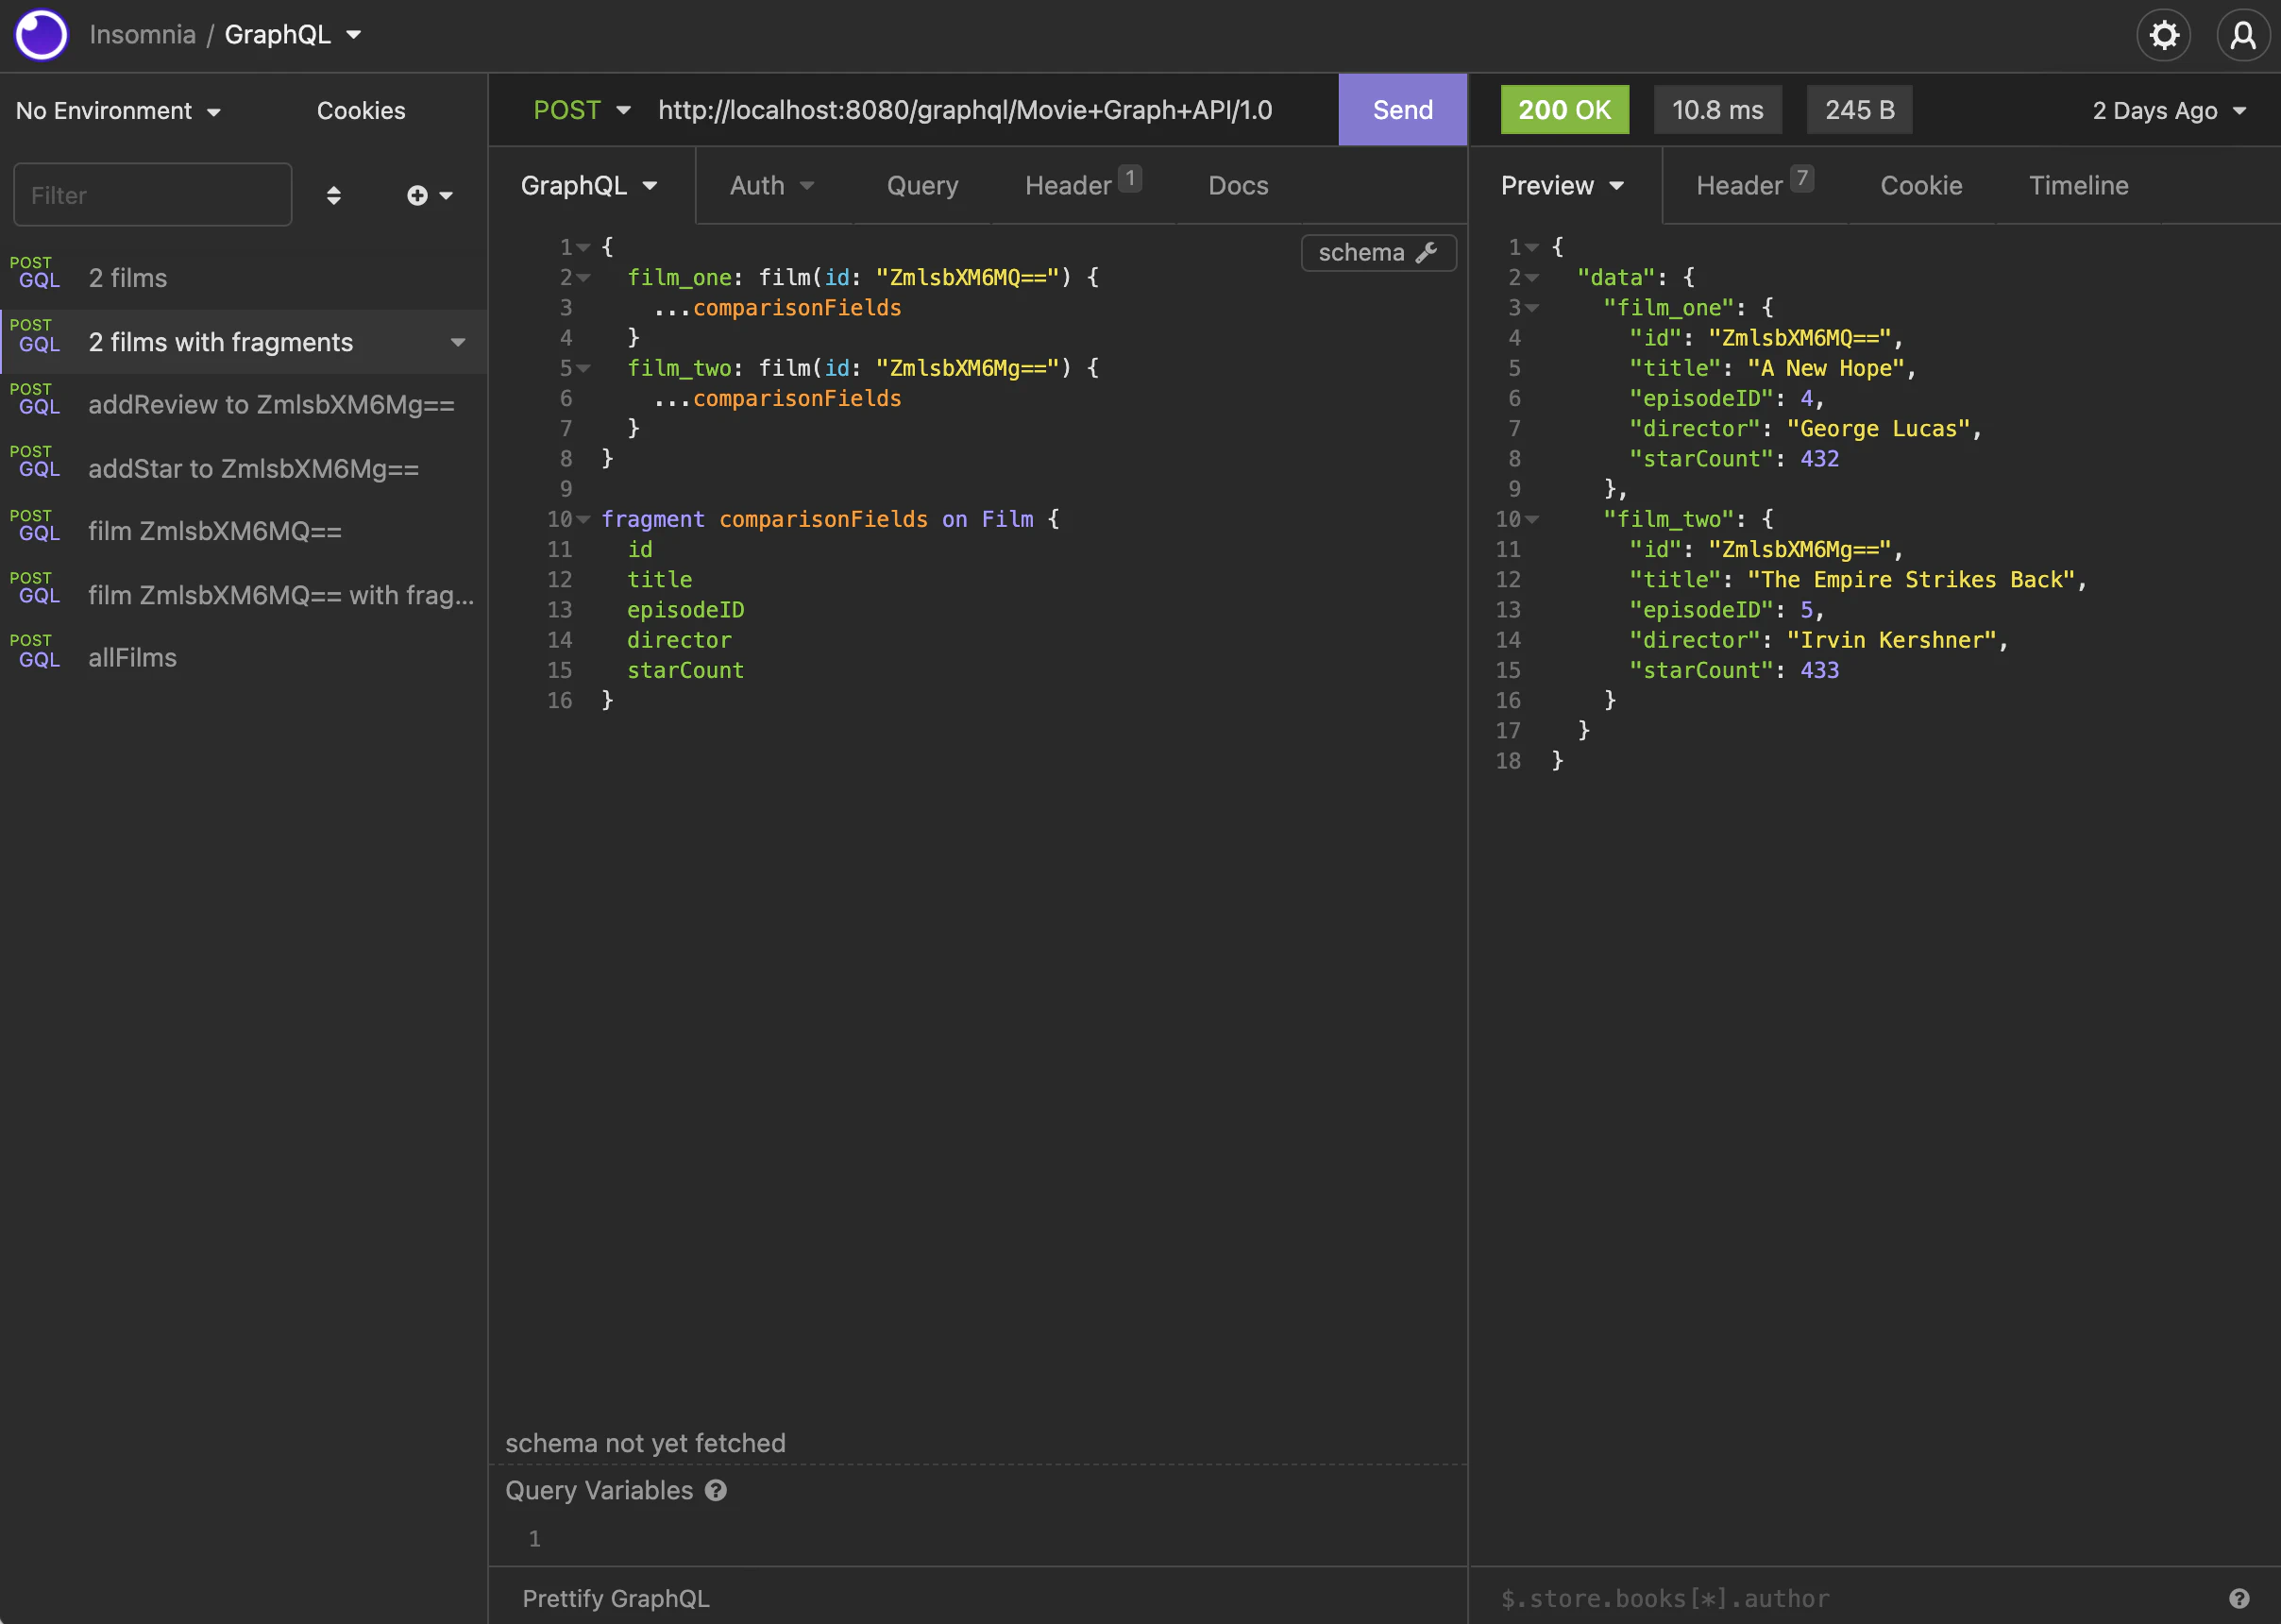Click the Query Variables help icon
This screenshot has height=1624, width=2281.
click(716, 1490)
